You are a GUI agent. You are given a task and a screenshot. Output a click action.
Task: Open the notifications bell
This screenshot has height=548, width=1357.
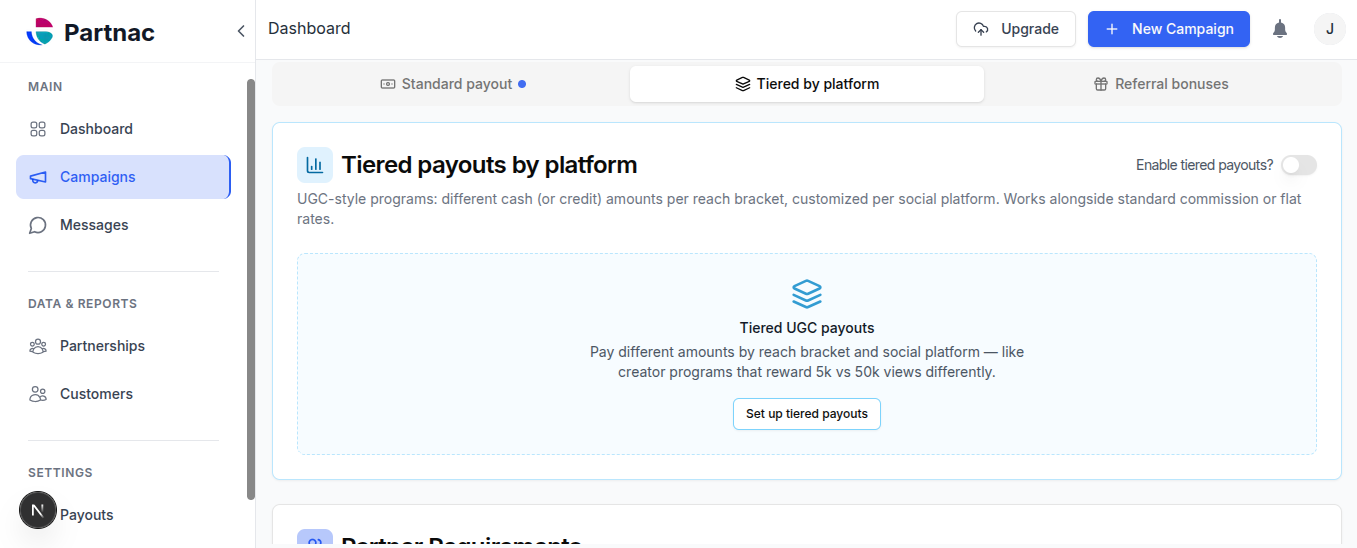[1280, 29]
